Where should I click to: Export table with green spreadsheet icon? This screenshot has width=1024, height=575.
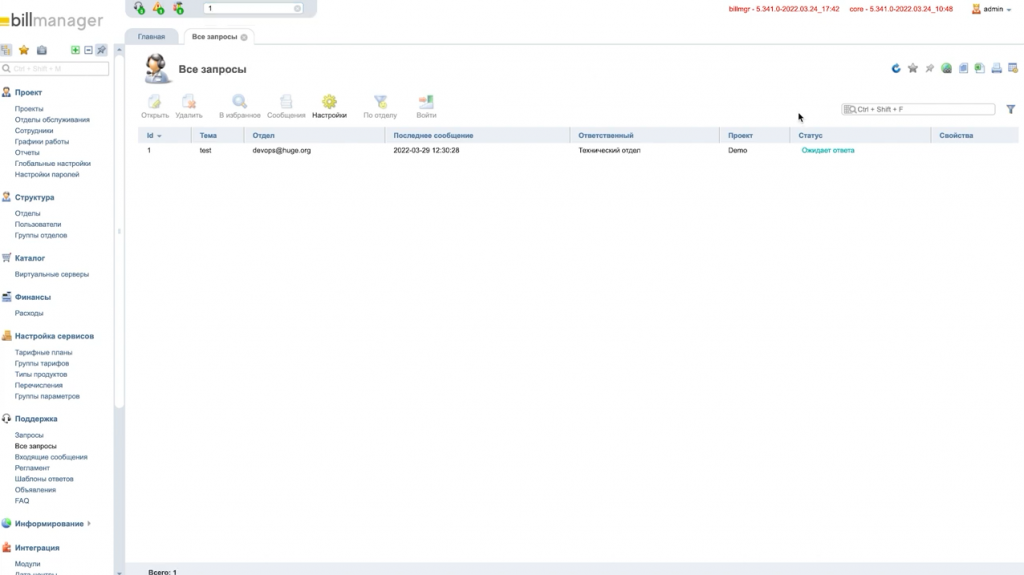(x=980, y=69)
